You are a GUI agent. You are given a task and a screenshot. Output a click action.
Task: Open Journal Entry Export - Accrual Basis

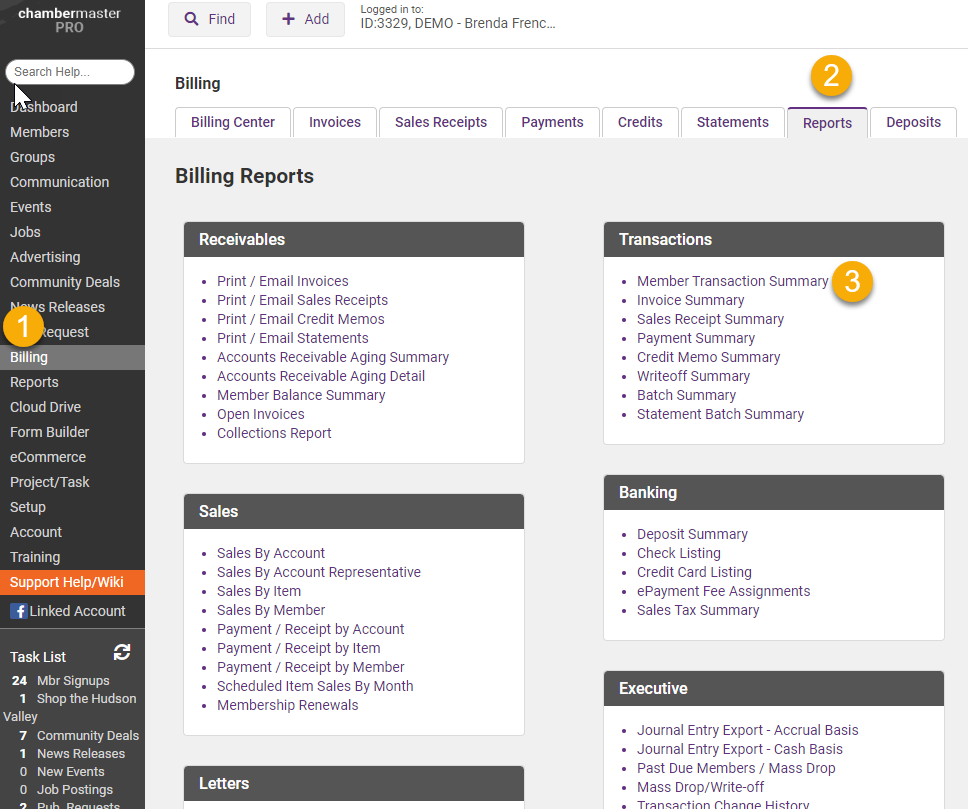(x=747, y=729)
